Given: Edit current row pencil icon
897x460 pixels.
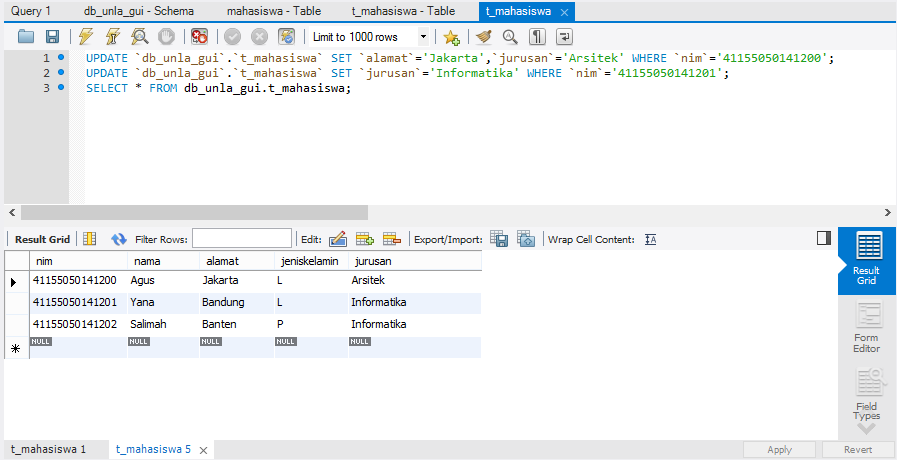Looking at the screenshot, I should (x=338, y=239).
